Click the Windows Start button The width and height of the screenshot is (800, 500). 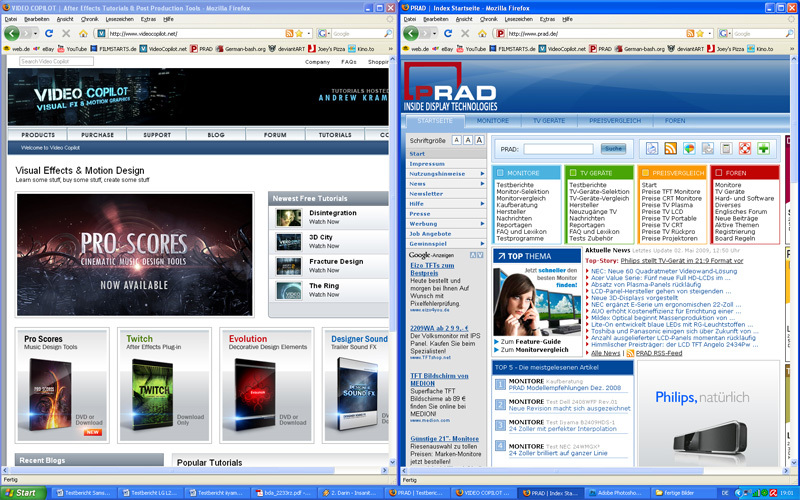(23, 493)
